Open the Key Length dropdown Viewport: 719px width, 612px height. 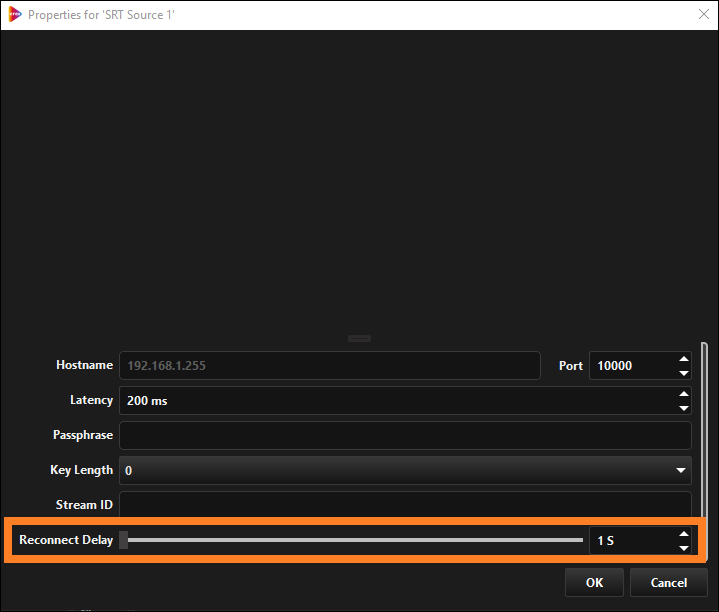pos(405,470)
